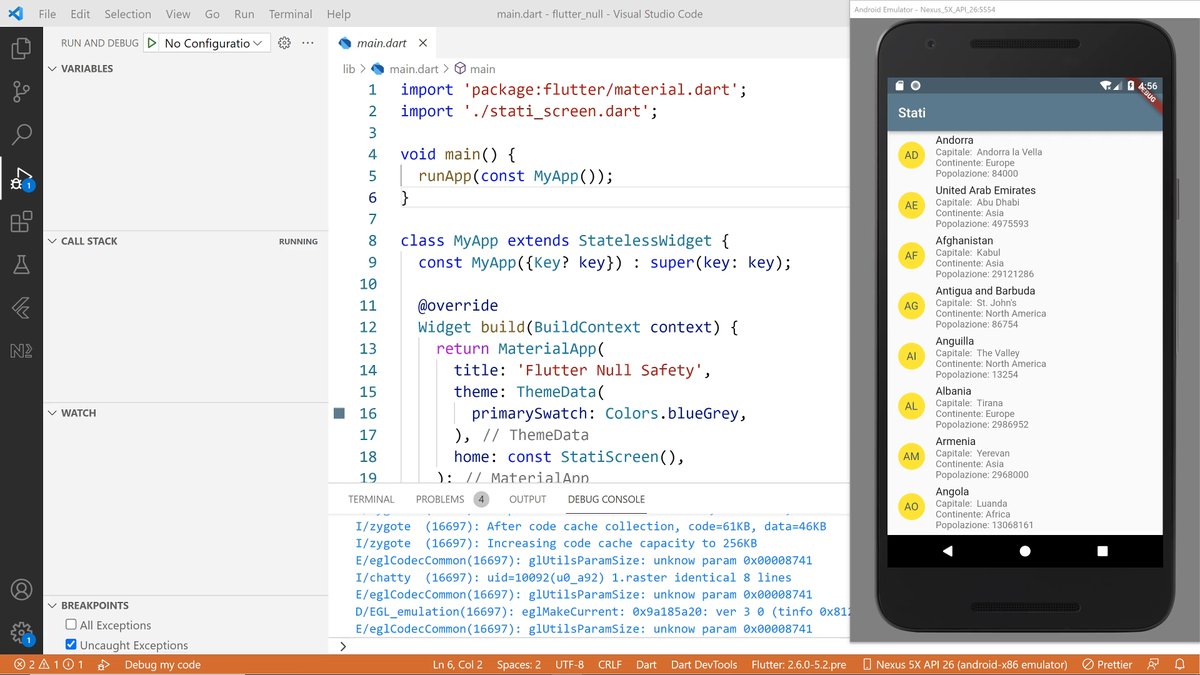Image resolution: width=1200 pixels, height=675 pixels.
Task: Enable the All Exceptions checkbox
Action: pyautogui.click(x=71, y=625)
